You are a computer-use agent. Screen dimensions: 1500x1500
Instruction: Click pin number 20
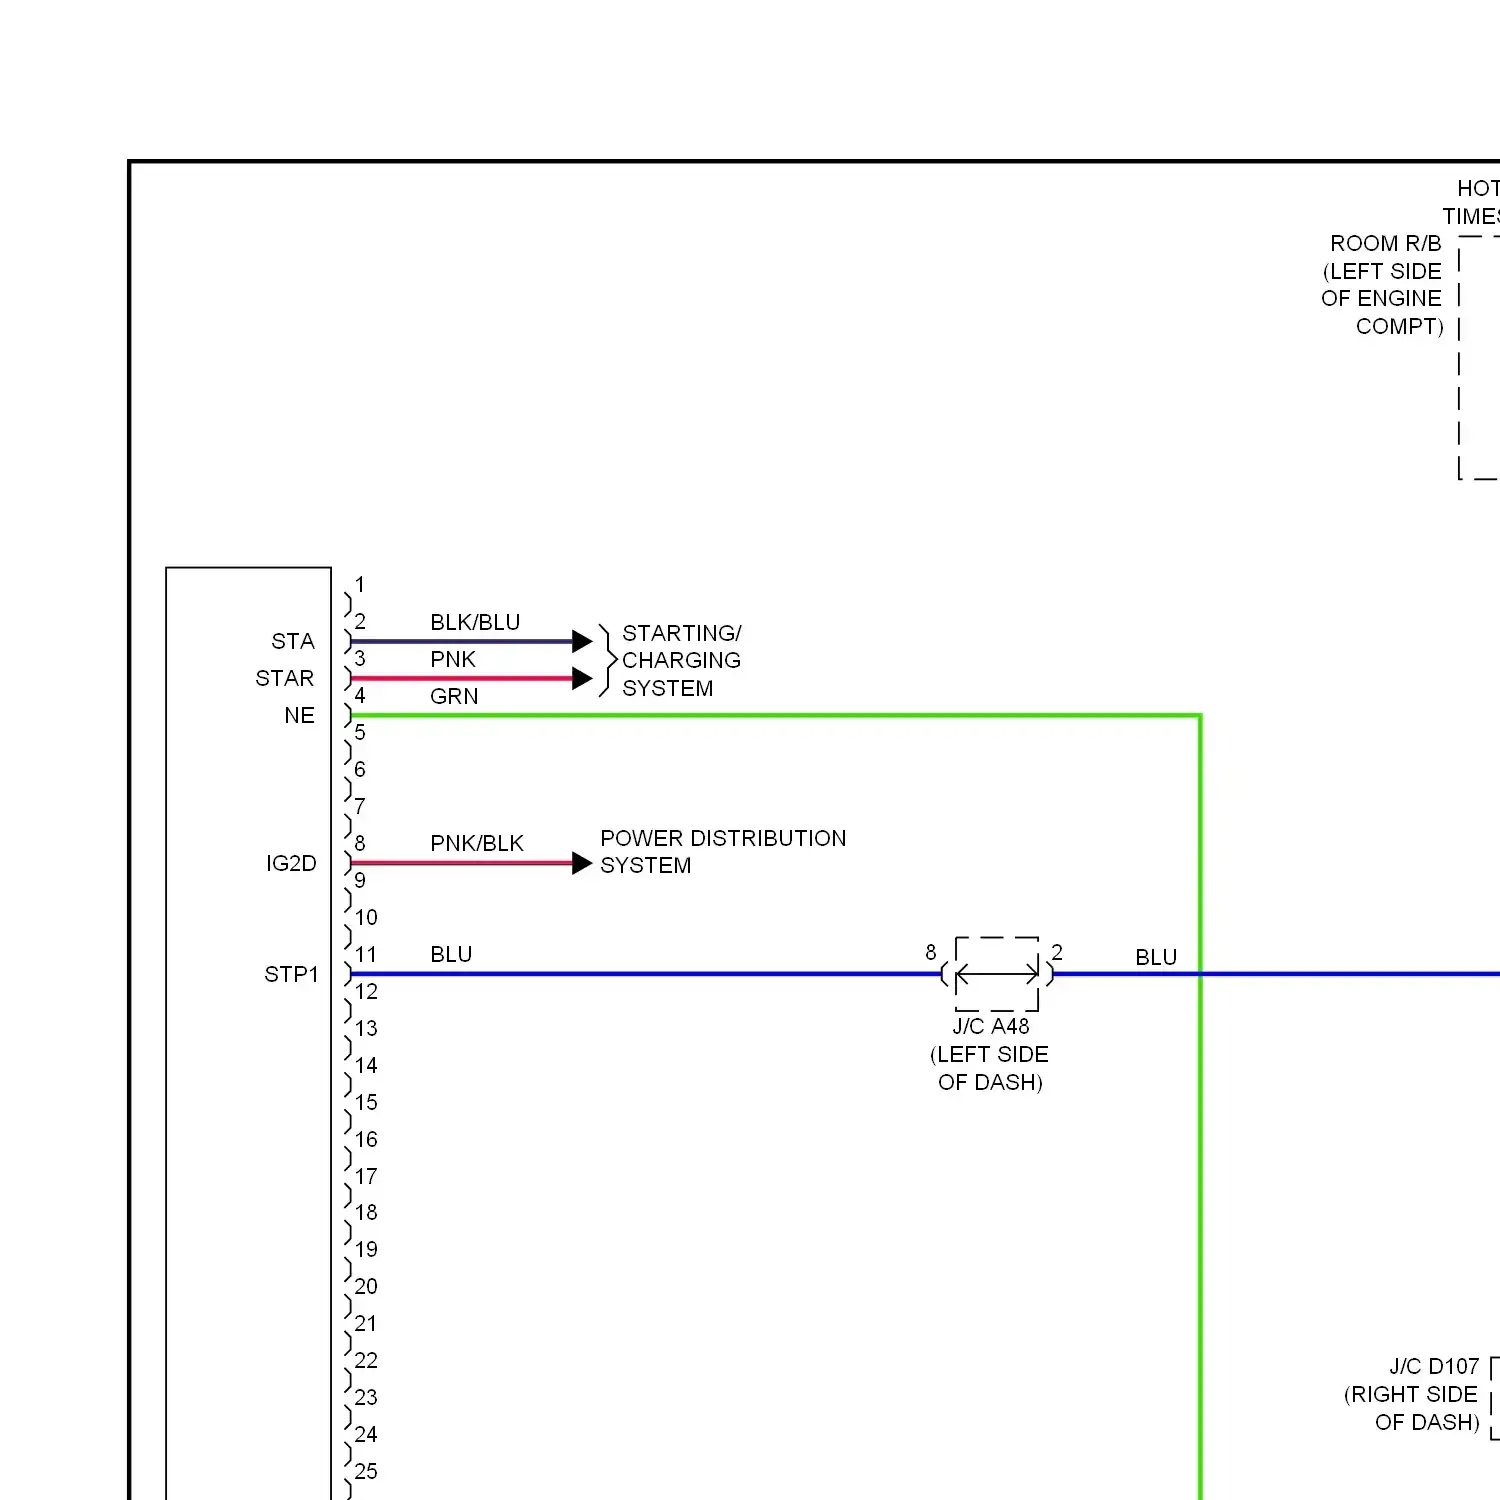click(366, 1286)
